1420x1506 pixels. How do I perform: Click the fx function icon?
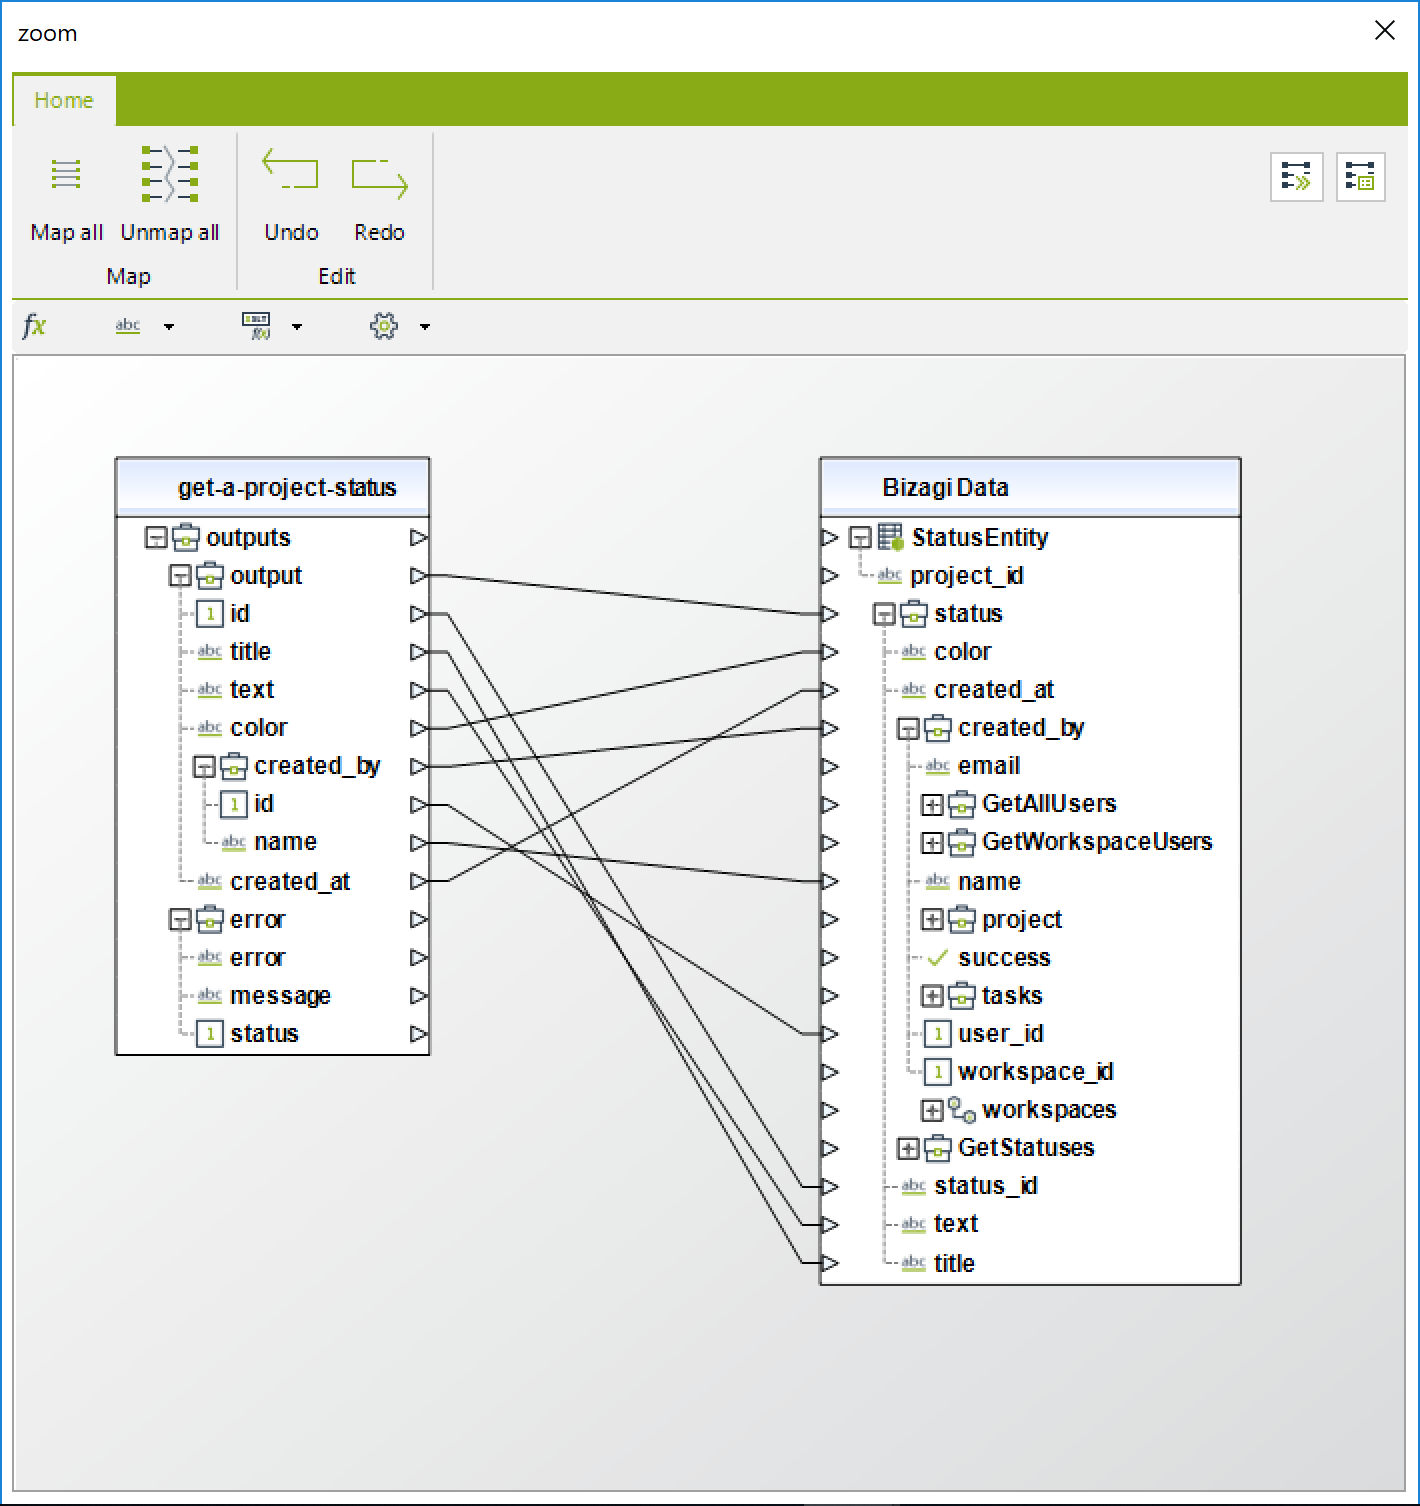tap(34, 325)
